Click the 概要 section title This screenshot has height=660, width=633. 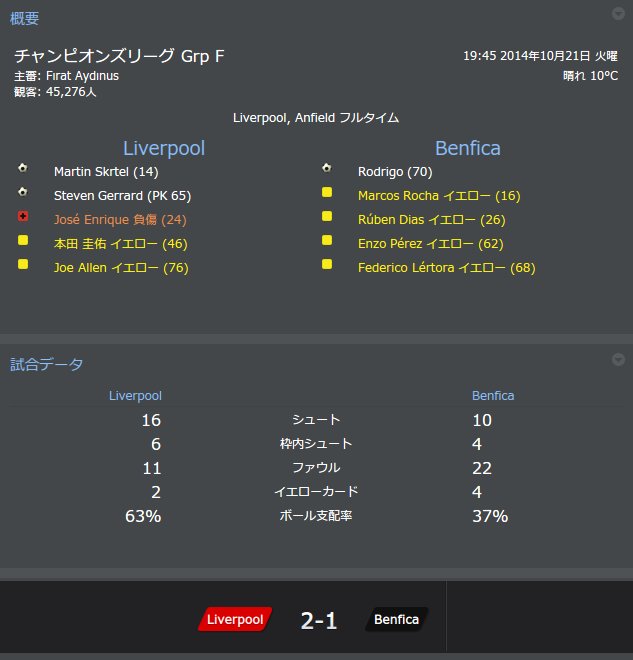25,18
